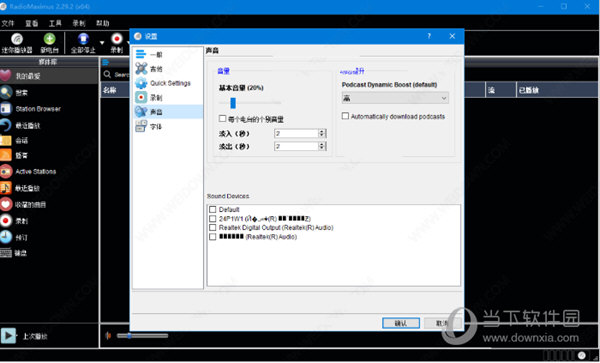Open the record item in the left sidebar
Image resolution: width=600 pixels, height=363 pixels.
point(49,221)
